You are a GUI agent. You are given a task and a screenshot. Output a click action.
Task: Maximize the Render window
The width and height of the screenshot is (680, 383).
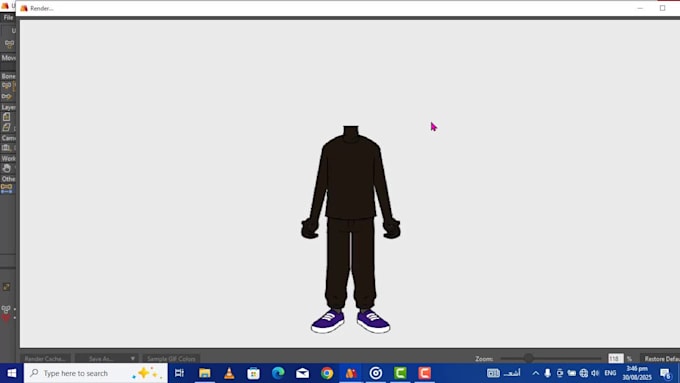click(x=662, y=8)
